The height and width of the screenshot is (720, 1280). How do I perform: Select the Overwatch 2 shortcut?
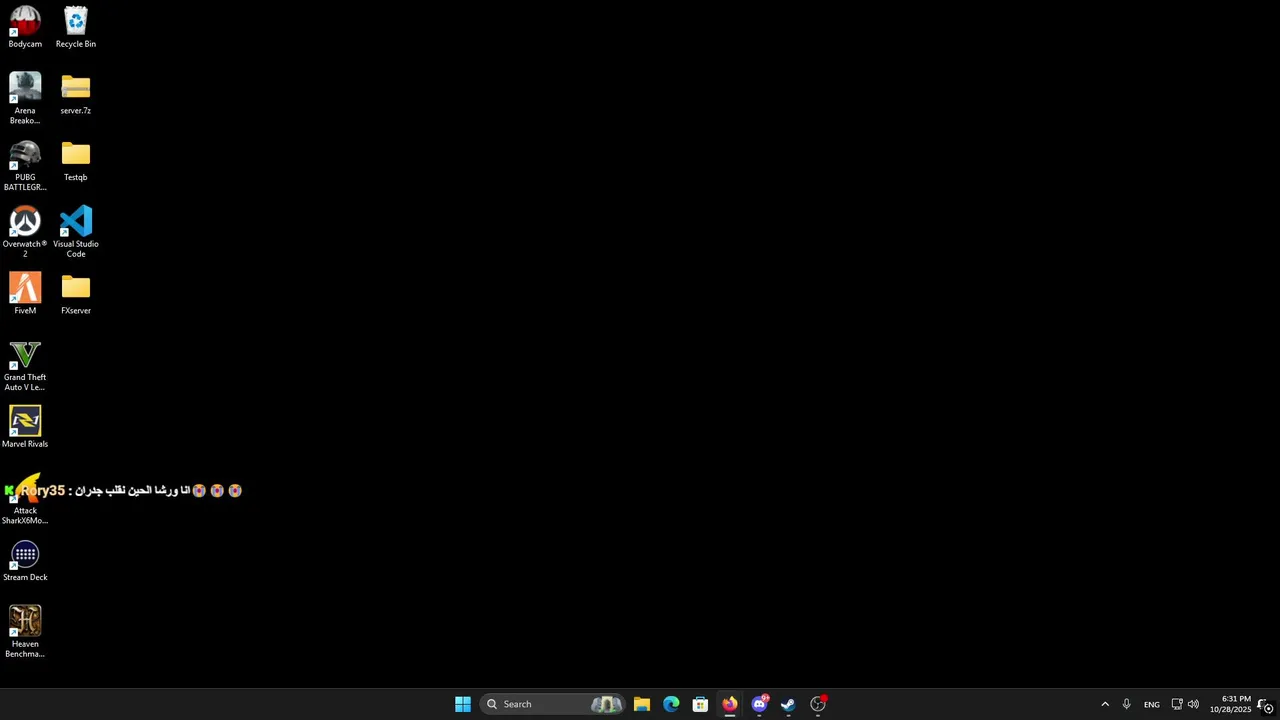pos(25,232)
